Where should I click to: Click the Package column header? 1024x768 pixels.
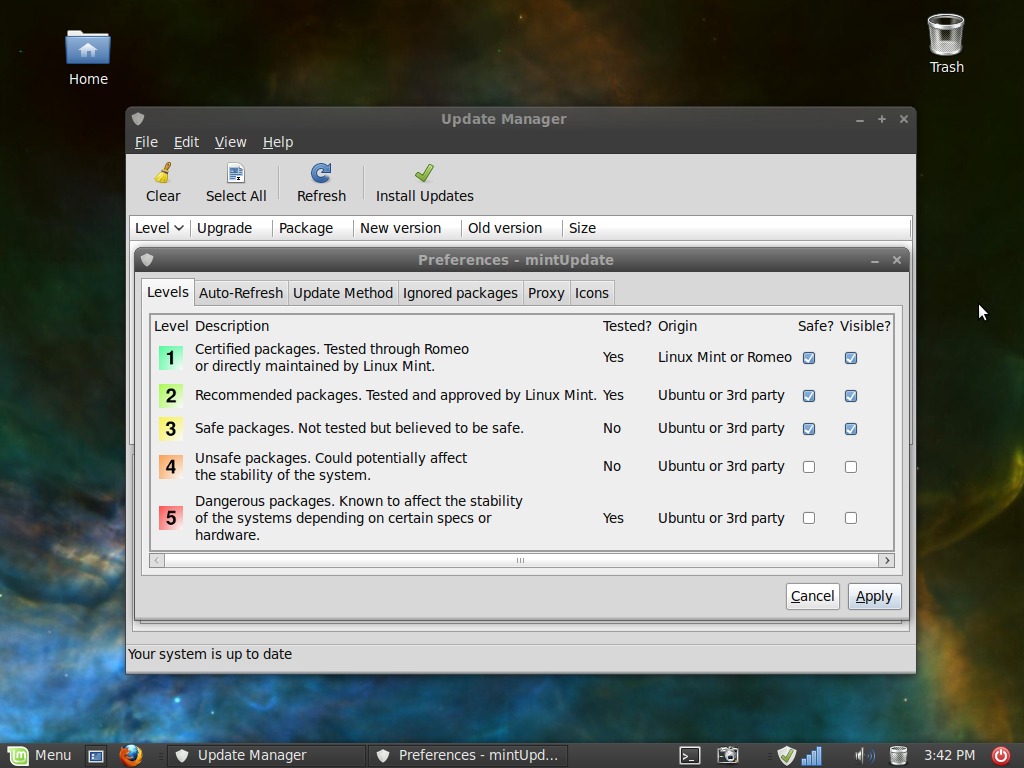pos(312,228)
